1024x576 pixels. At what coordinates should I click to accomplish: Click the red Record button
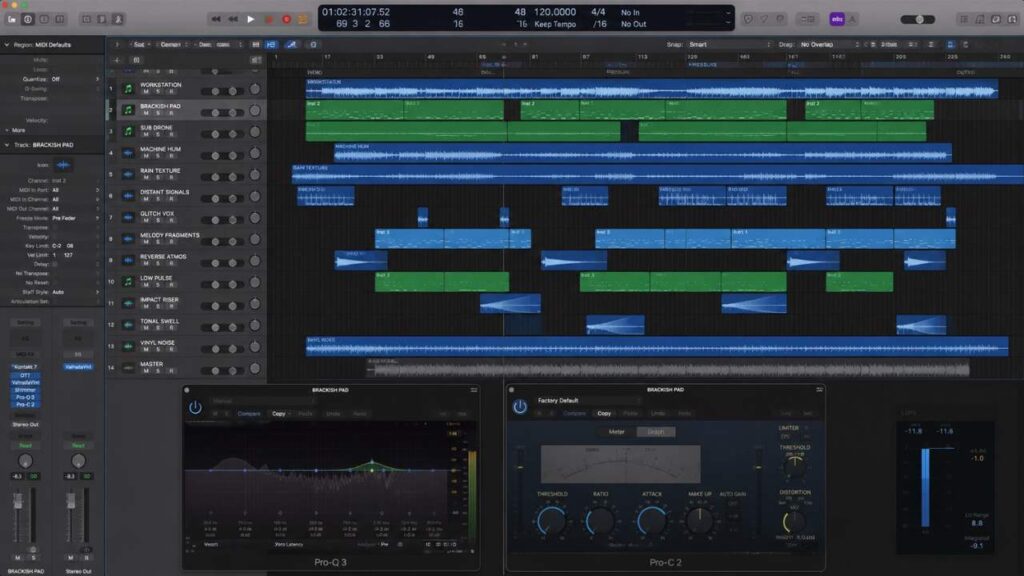tap(286, 19)
